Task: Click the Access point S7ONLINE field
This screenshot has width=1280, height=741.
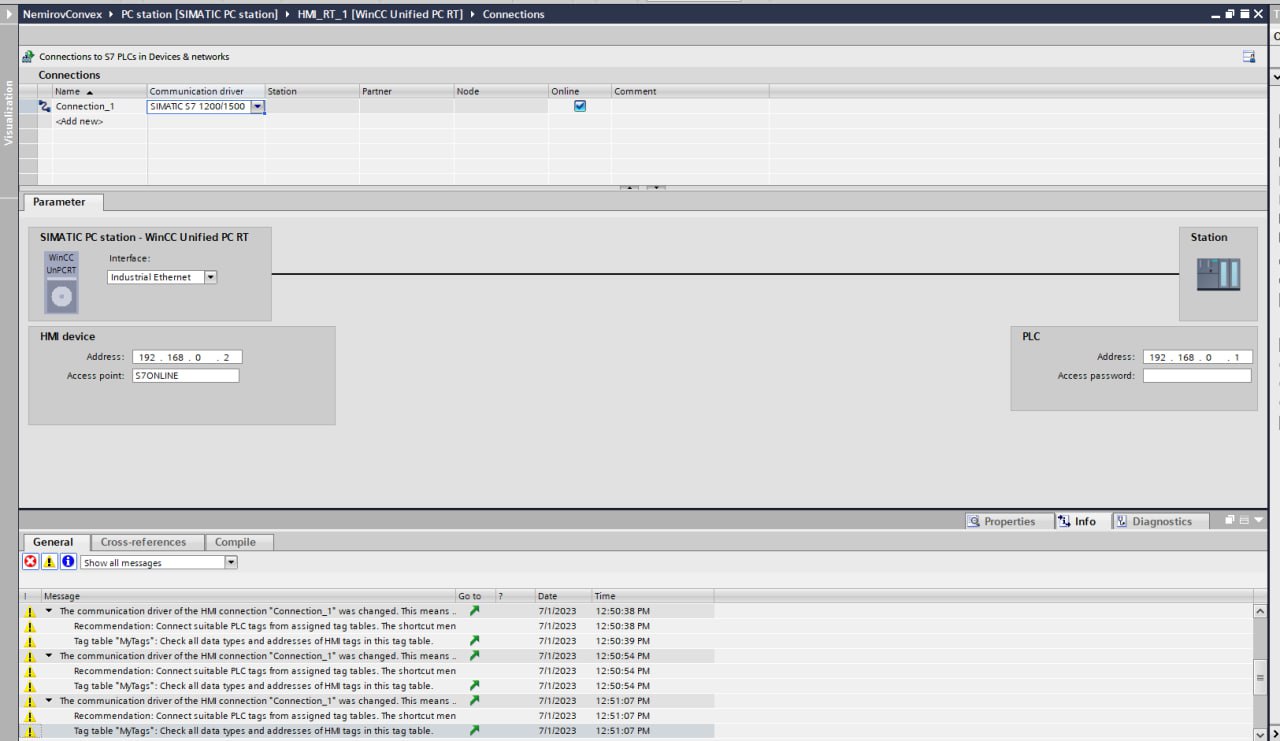Action: [x=185, y=376]
